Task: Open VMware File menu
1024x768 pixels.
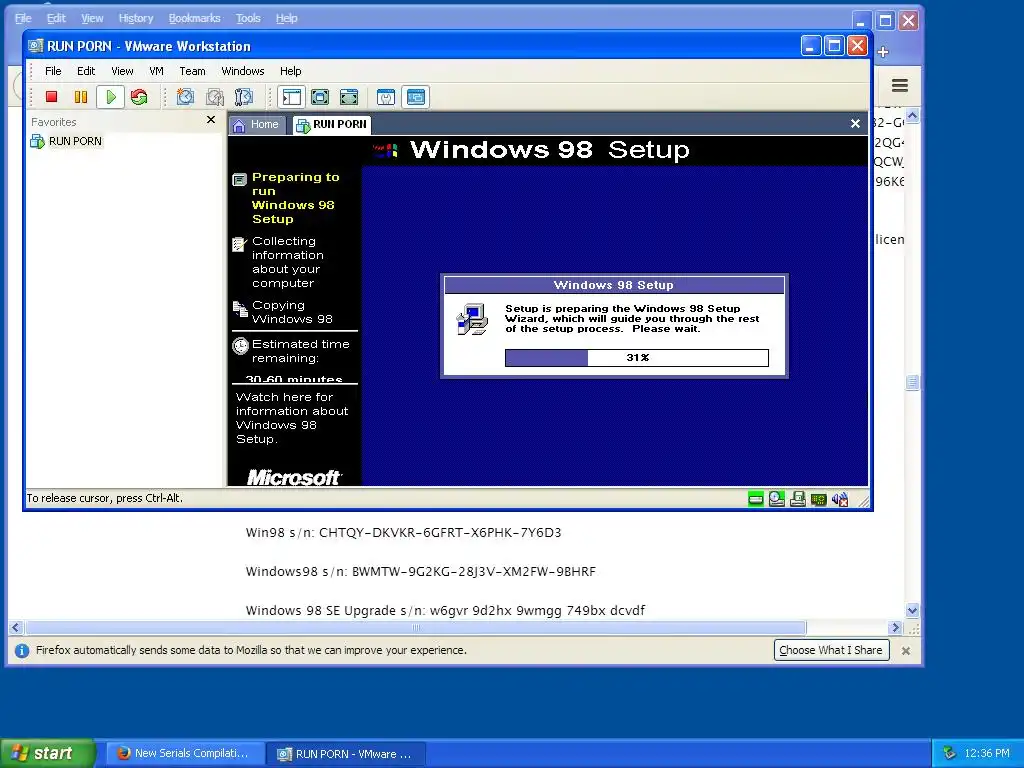Action: tap(53, 71)
